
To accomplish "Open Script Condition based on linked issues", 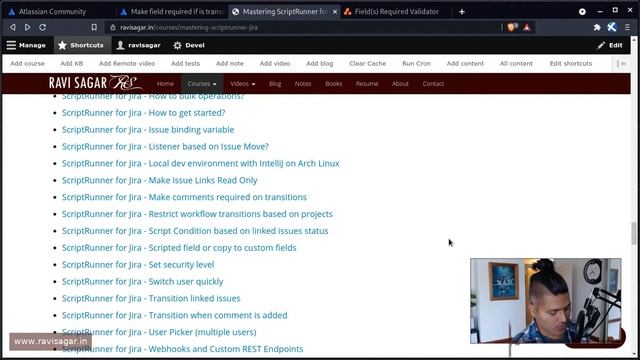I will [195, 231].
